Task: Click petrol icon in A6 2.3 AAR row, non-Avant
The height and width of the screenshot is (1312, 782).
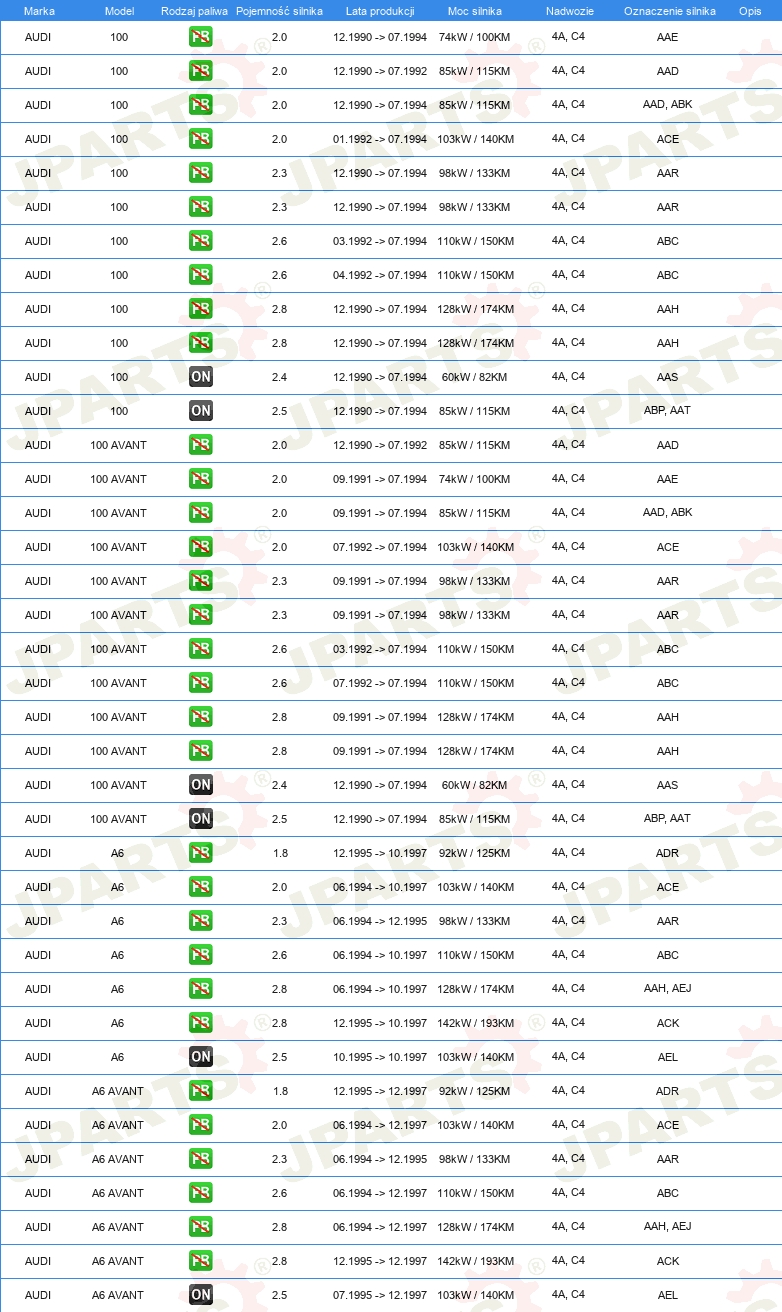Action: pos(200,921)
